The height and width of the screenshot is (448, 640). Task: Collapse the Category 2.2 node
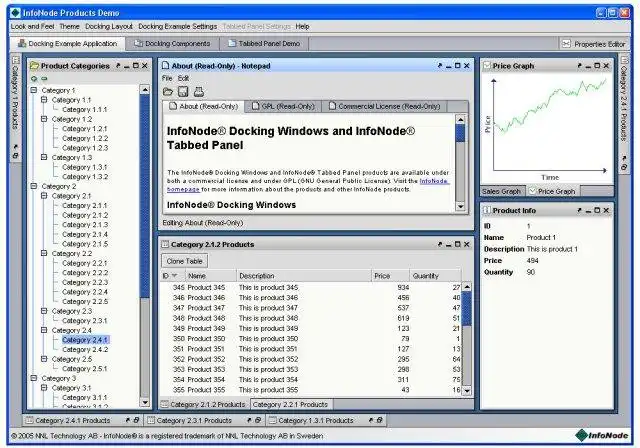click(x=44, y=253)
